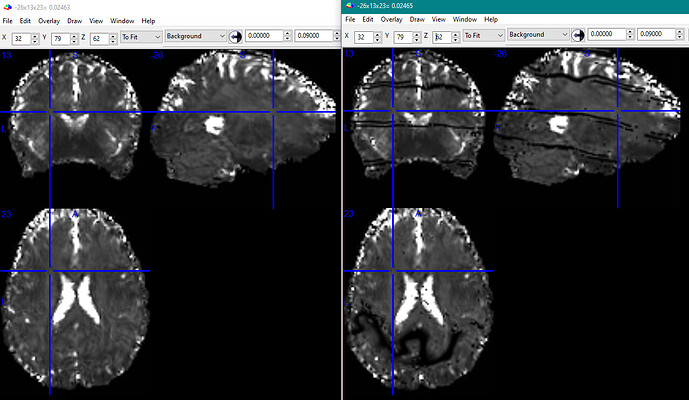Screen dimensions: 689x400
Task: Open the Help menu in the left window
Action: 148,21
